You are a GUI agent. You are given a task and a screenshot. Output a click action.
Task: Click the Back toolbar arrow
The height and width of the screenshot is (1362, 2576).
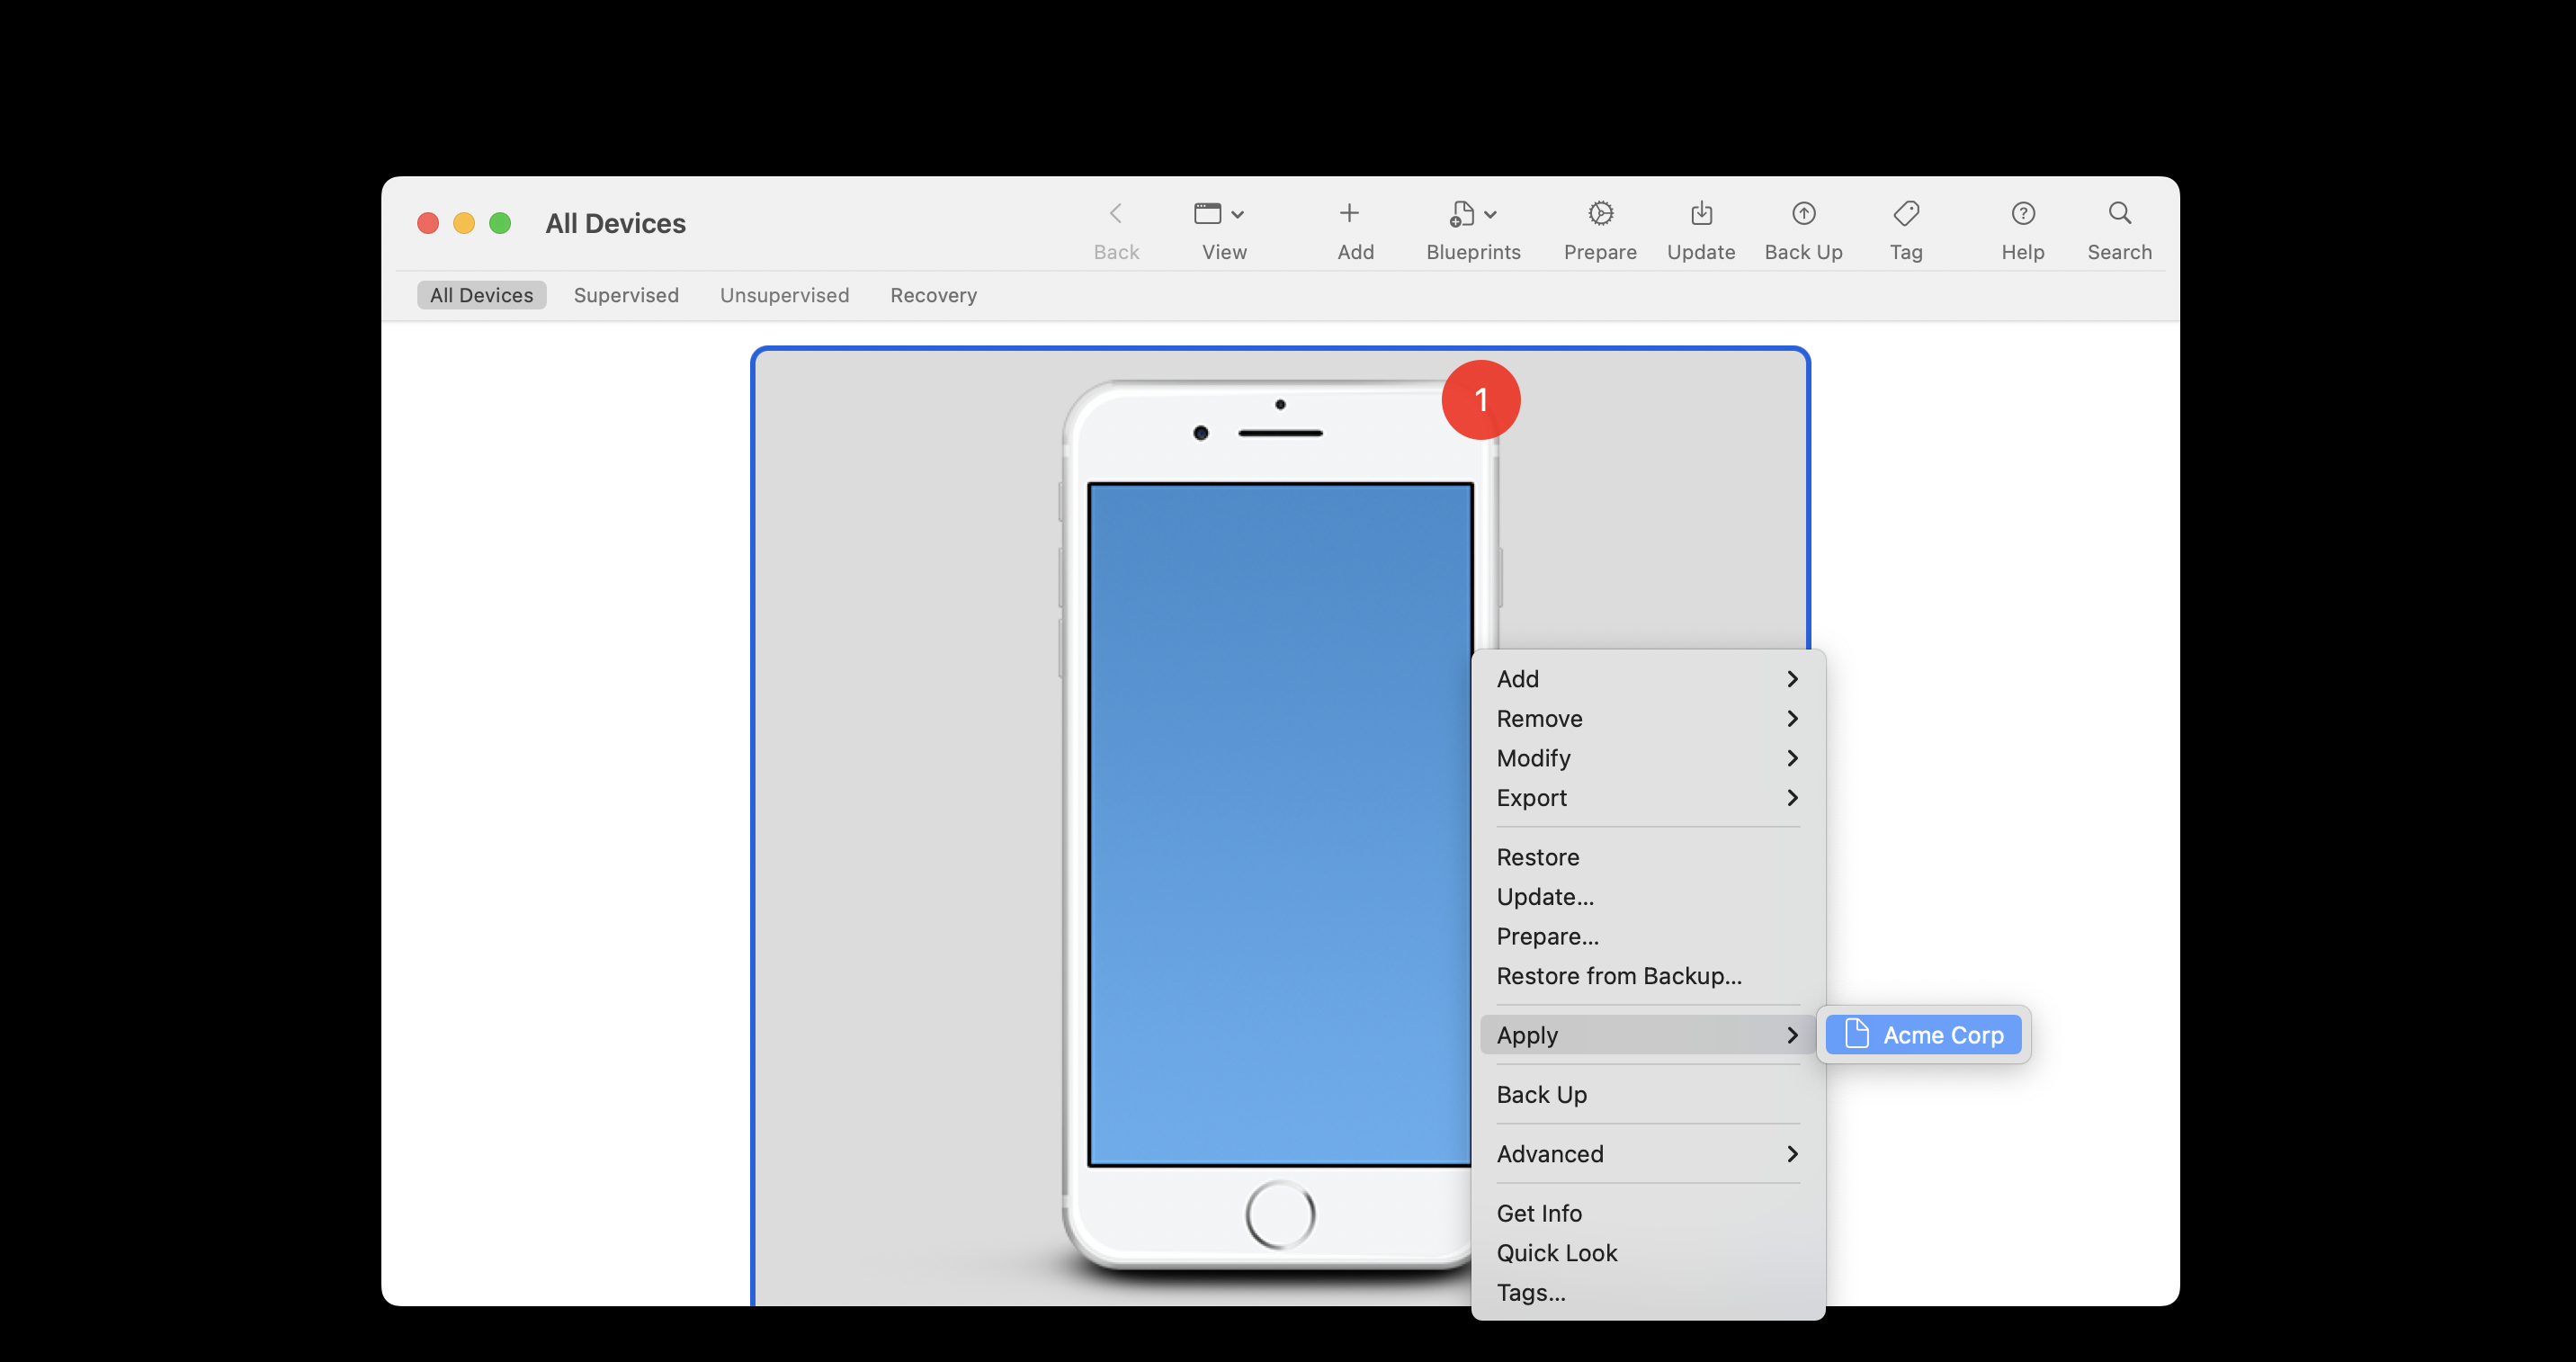pyautogui.click(x=1116, y=213)
